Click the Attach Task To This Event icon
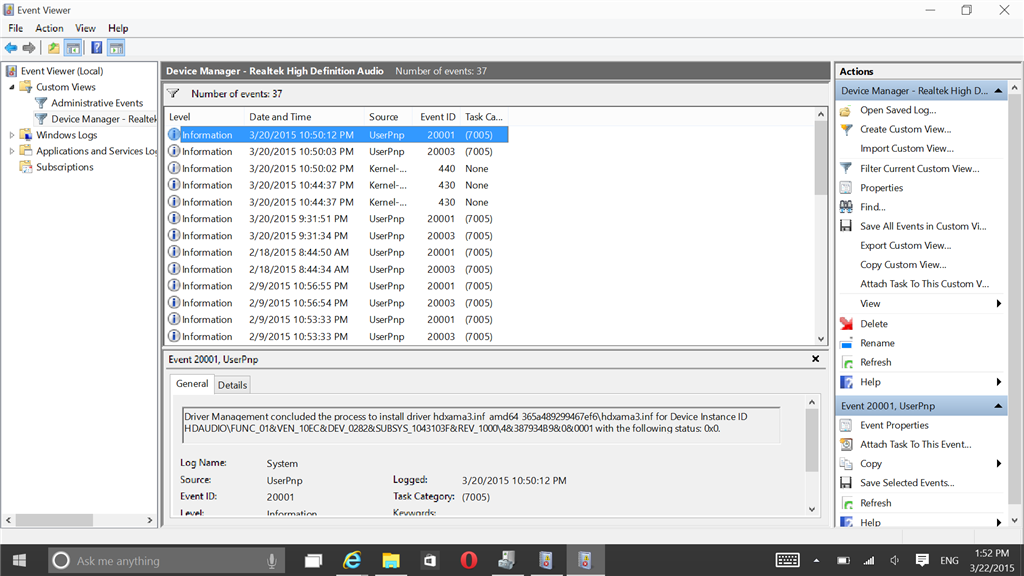The width and height of the screenshot is (1024, 576). (x=846, y=444)
